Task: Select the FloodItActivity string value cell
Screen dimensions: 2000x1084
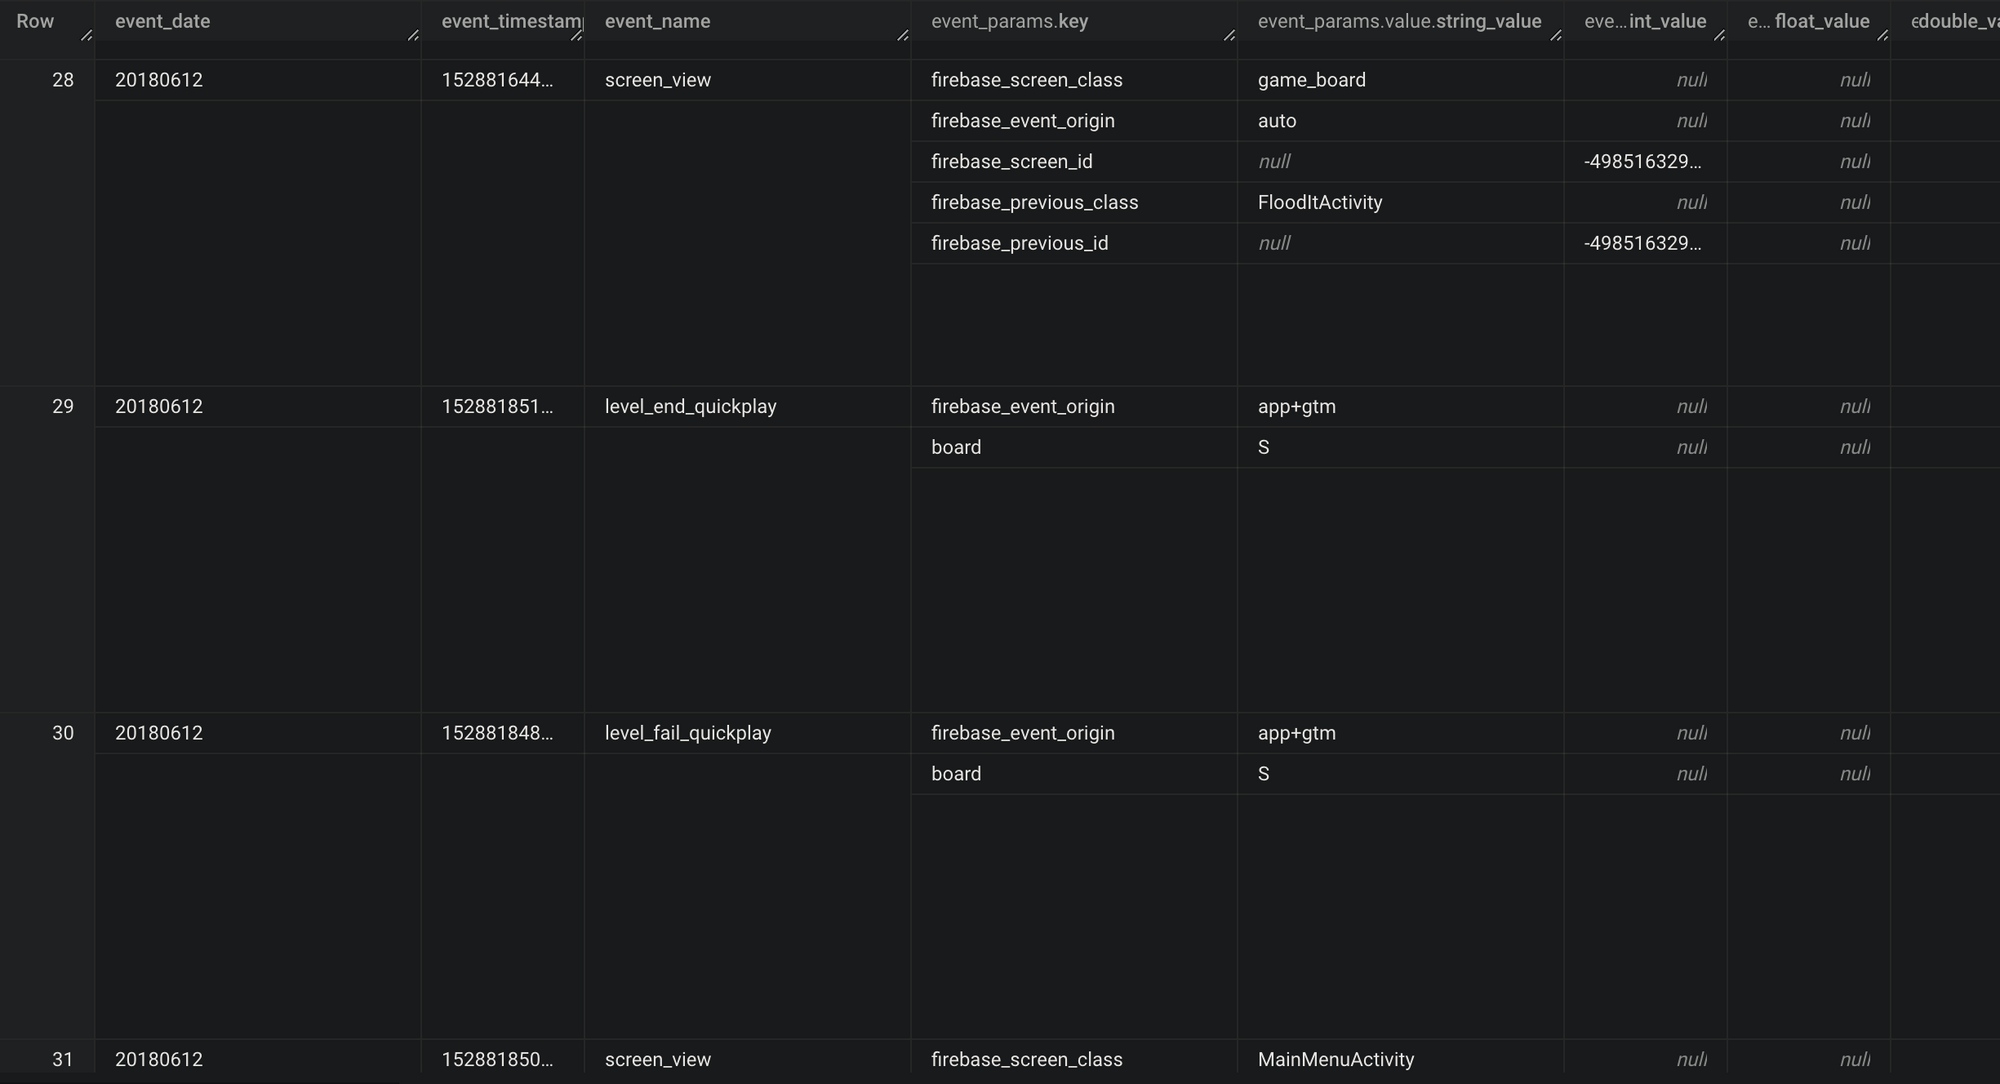Action: tap(1400, 202)
